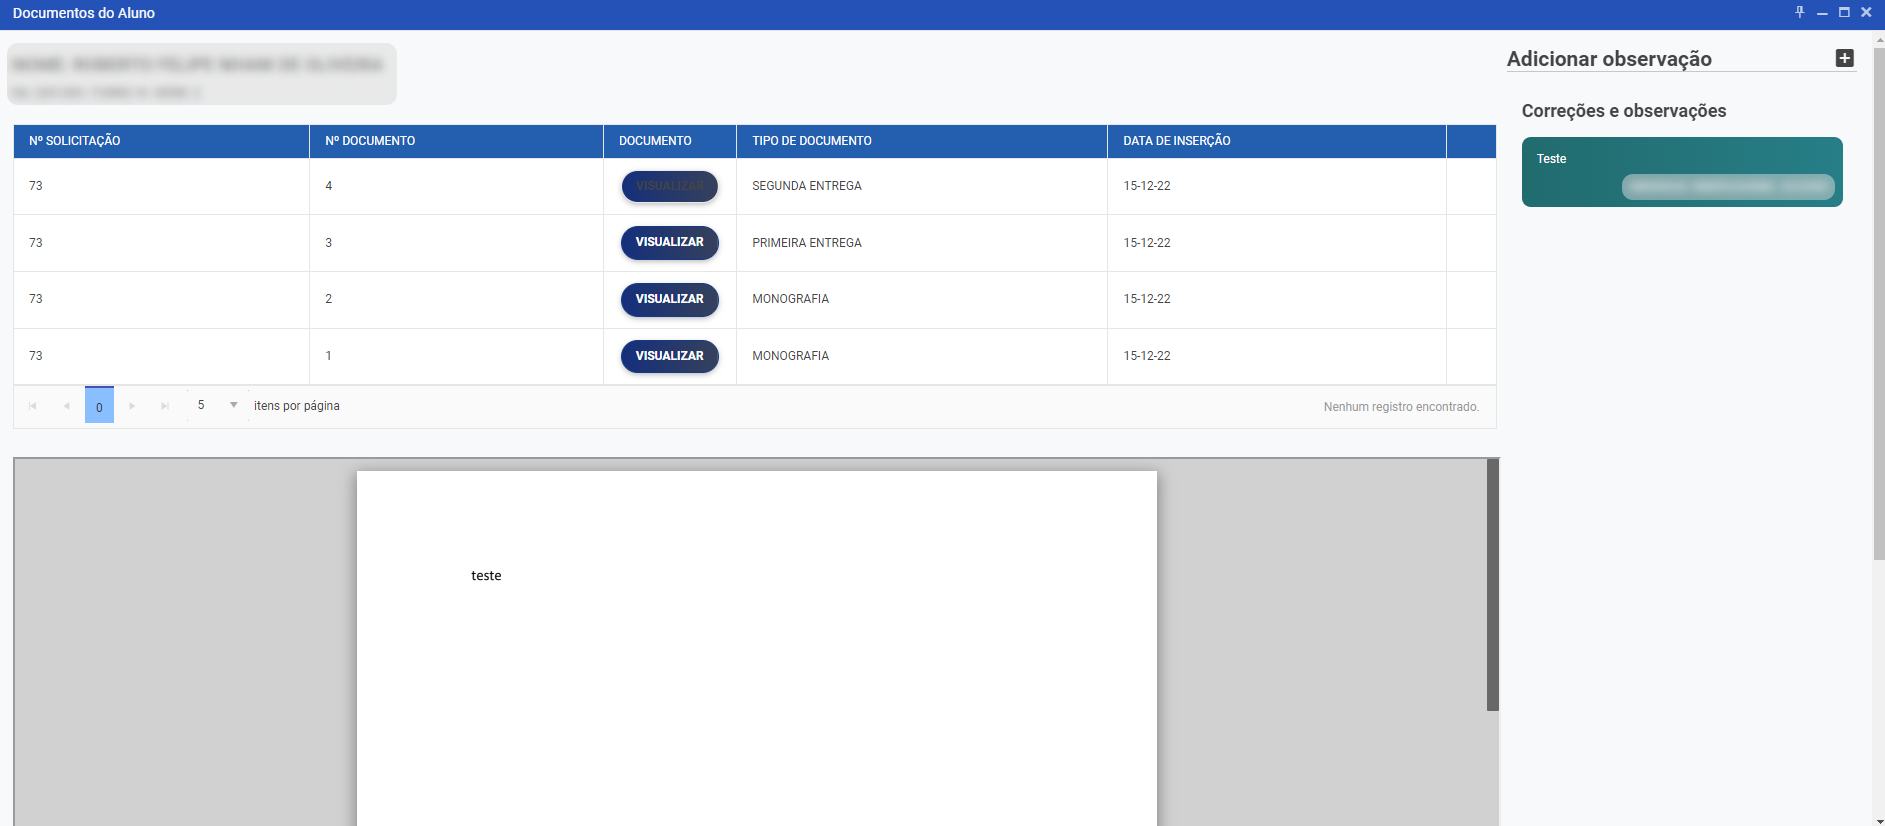Click date 15-12-22 in document 3 row

click(1147, 243)
